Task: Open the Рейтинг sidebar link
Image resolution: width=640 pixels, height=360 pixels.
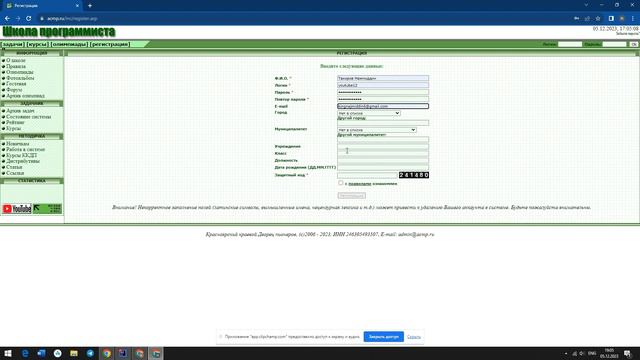Action: [15, 122]
